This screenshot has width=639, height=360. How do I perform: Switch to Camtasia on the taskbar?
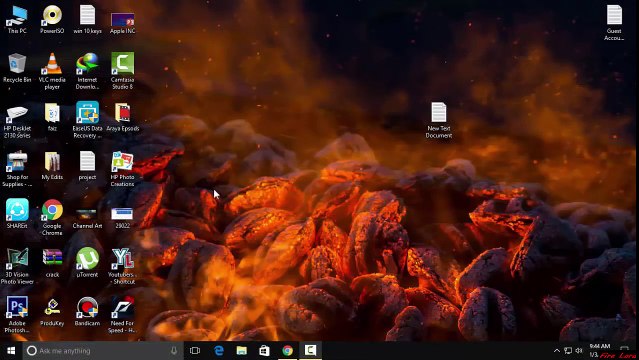[310, 351]
